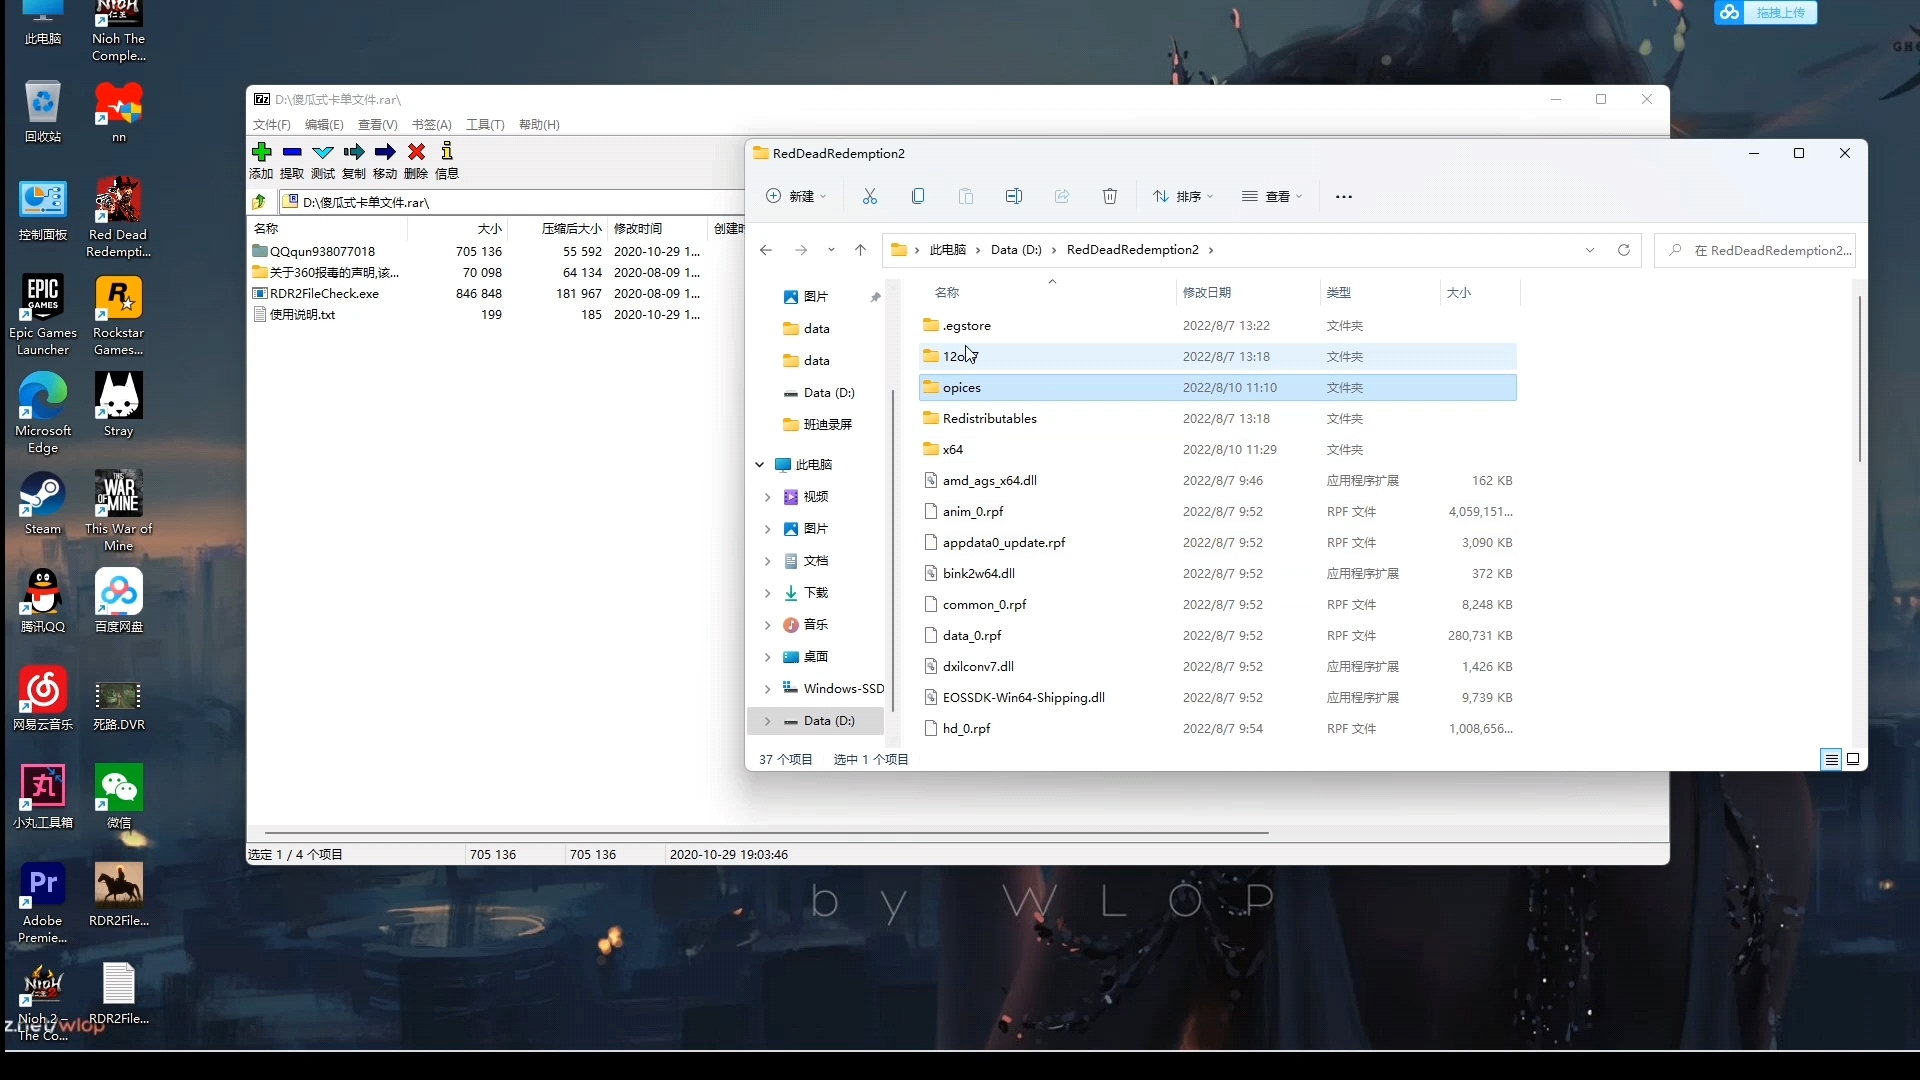Screen dimensions: 1920x1080
Task: Select the Stray game desktop icon
Action: coord(119,405)
